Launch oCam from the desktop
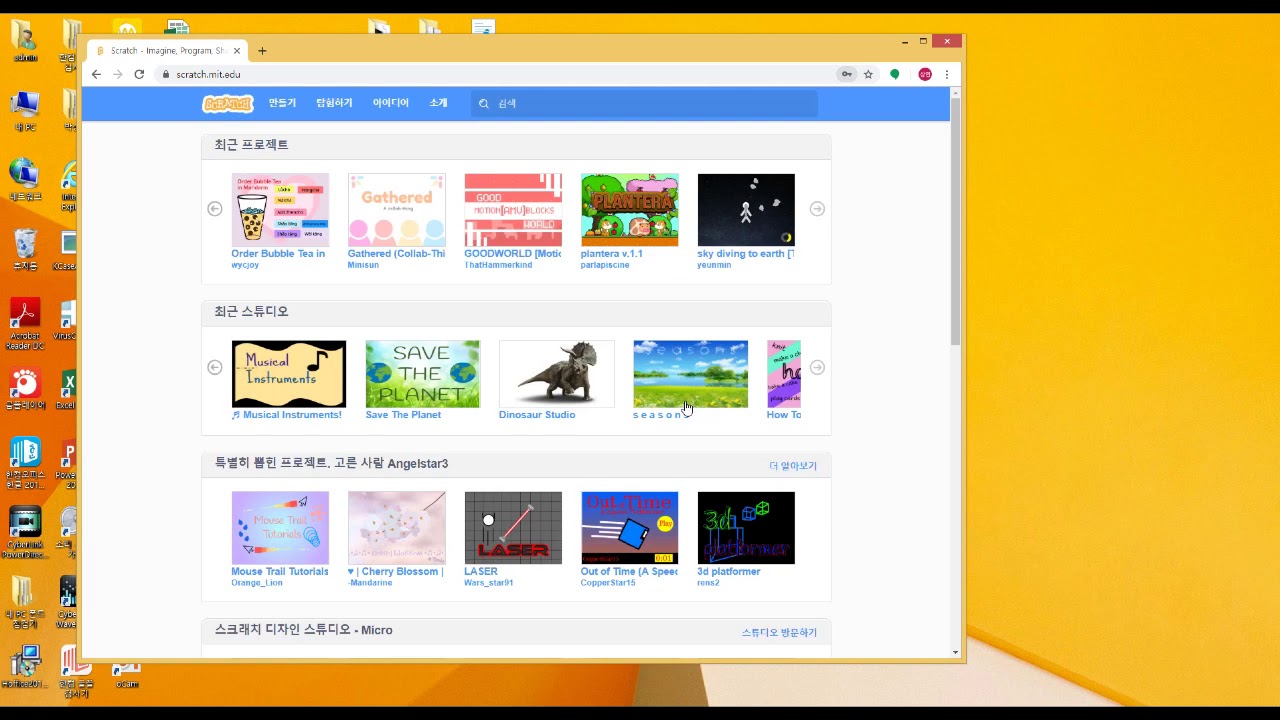This screenshot has height=720, width=1280. (x=126, y=673)
